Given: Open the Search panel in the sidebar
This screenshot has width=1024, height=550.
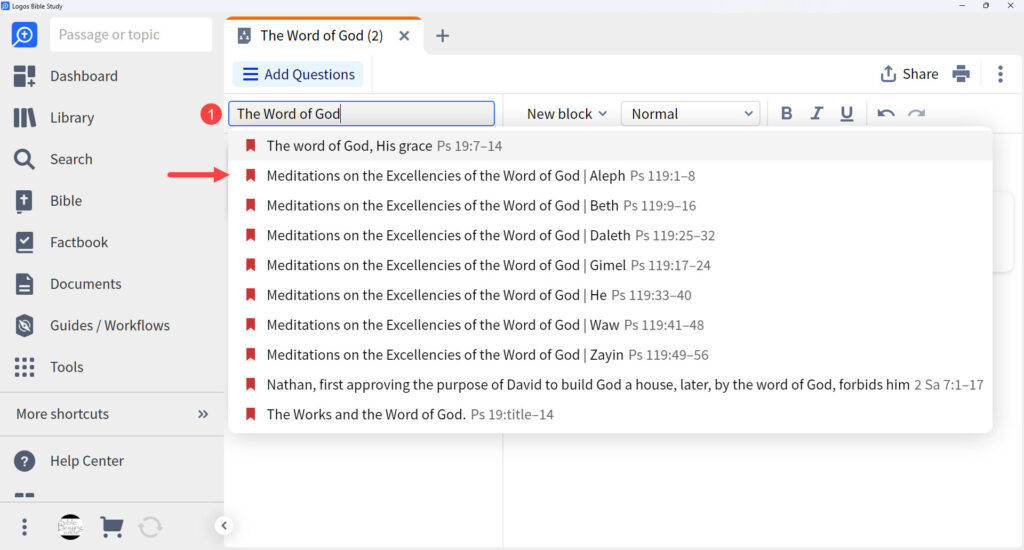Looking at the screenshot, I should (x=53, y=159).
